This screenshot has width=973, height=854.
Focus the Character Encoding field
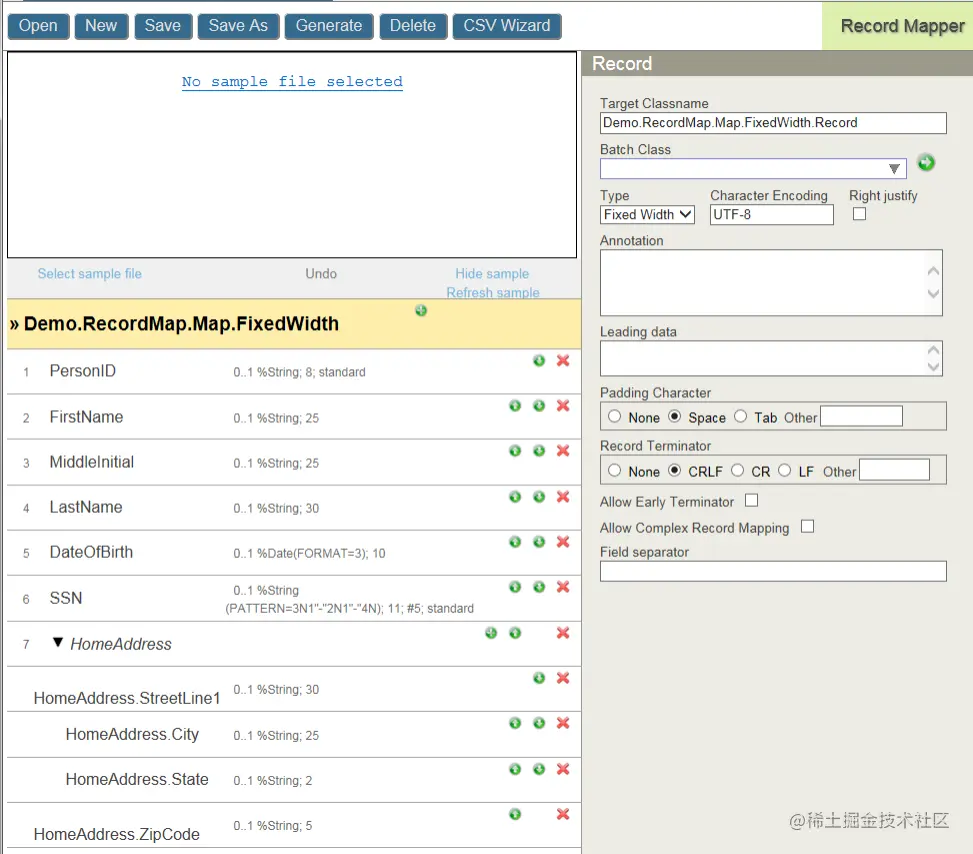[771, 215]
